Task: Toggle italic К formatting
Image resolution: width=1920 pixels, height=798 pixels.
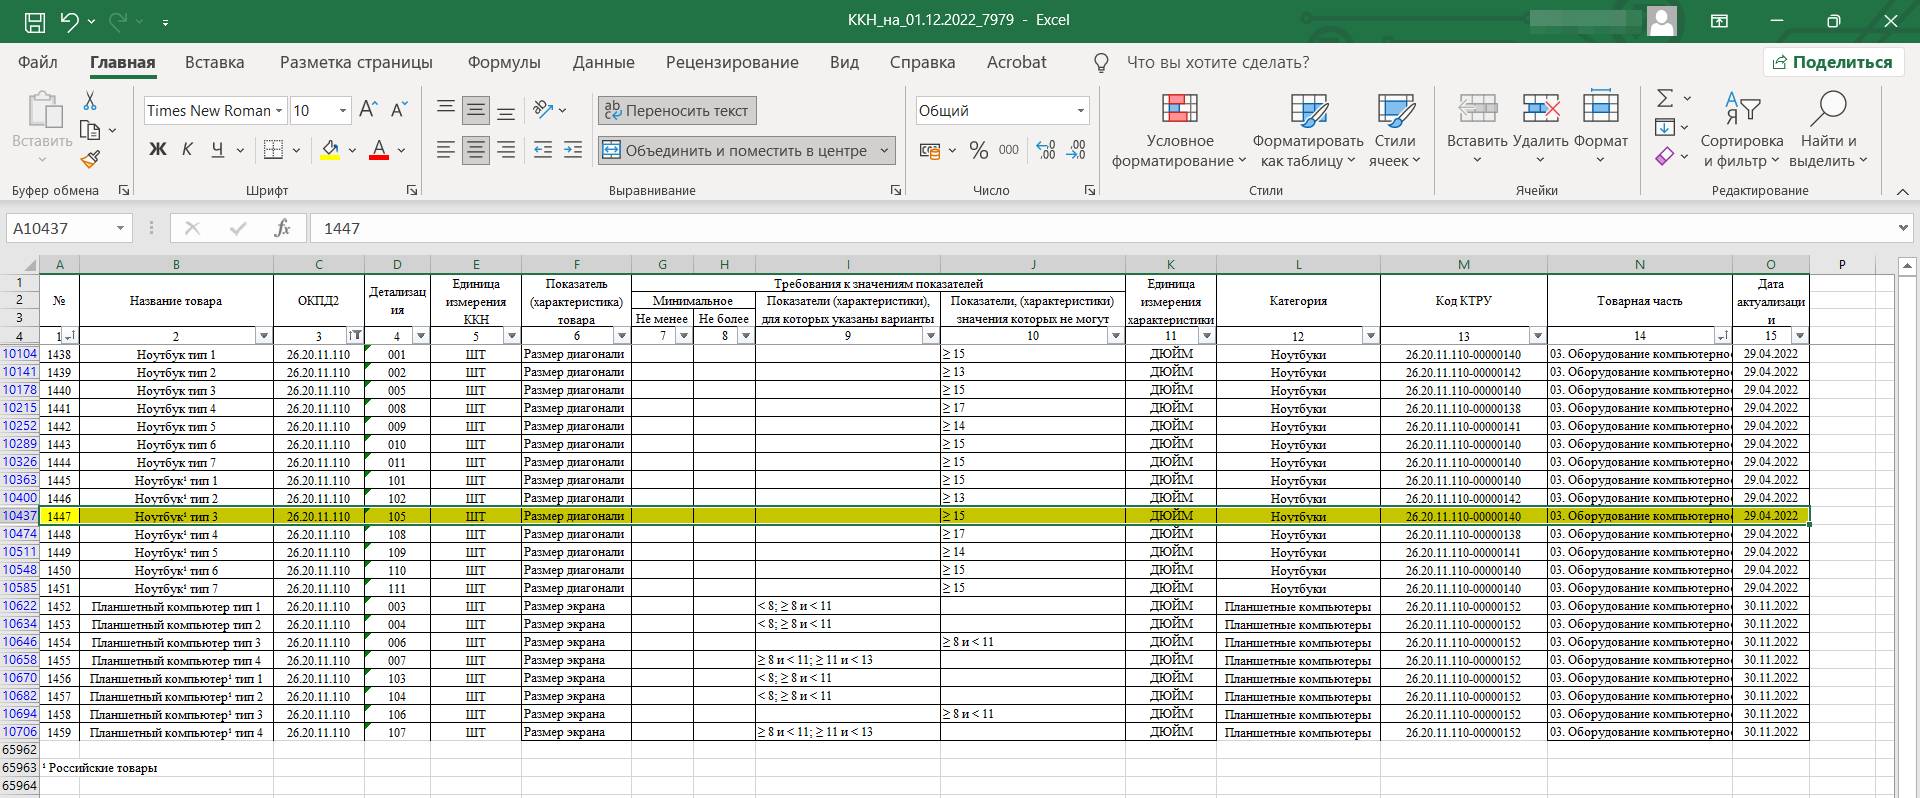Action: tap(187, 151)
